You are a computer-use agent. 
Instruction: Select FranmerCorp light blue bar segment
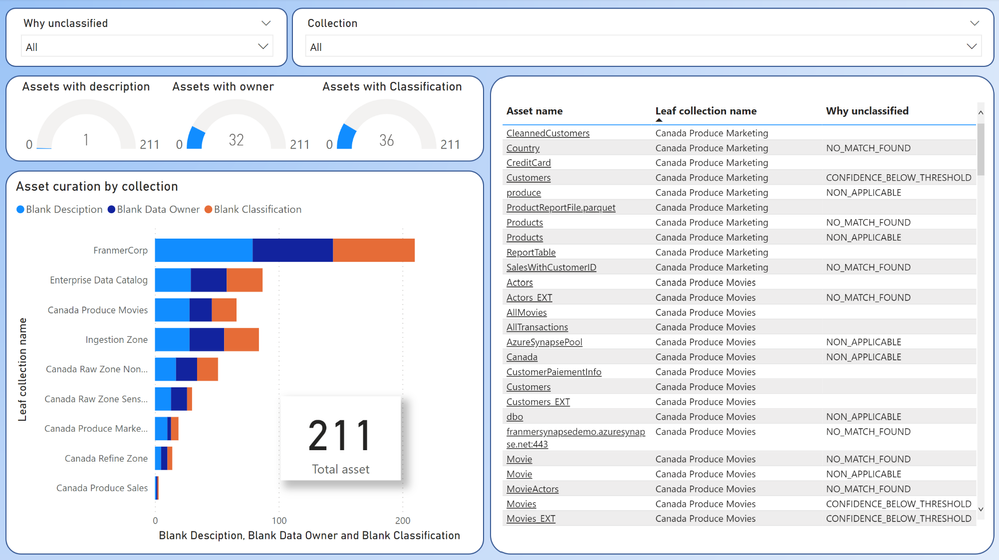tap(204, 250)
